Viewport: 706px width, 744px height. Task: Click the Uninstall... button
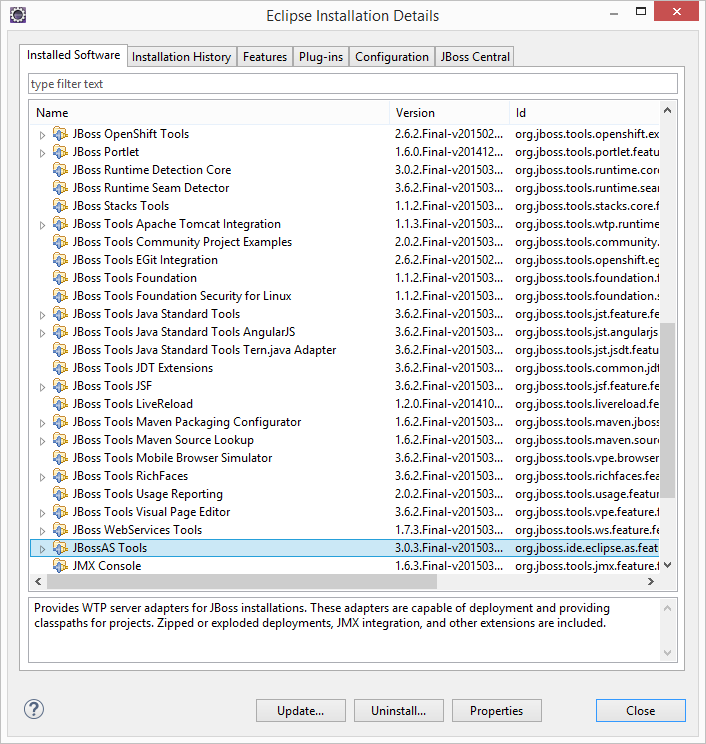pos(399,711)
